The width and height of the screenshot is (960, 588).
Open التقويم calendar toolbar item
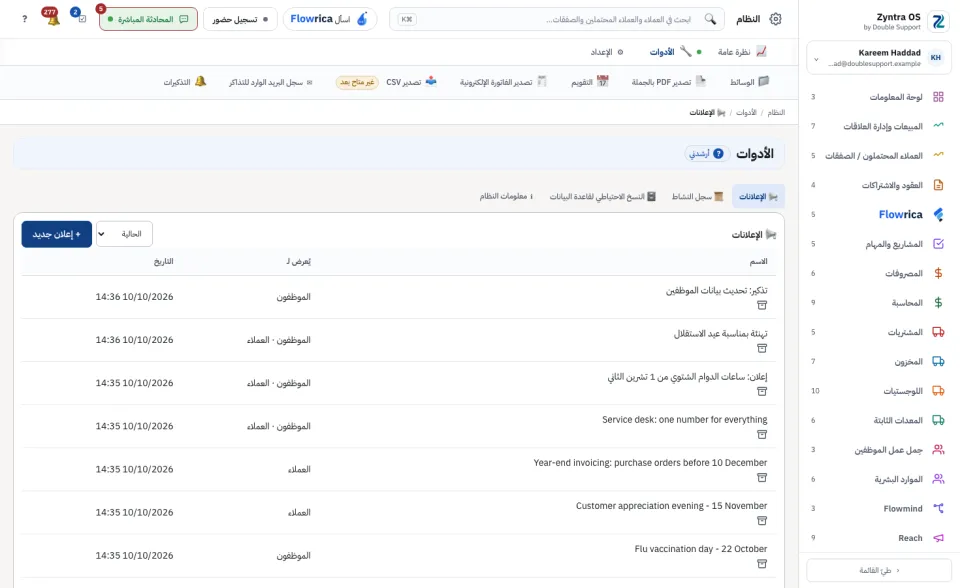[590, 82]
